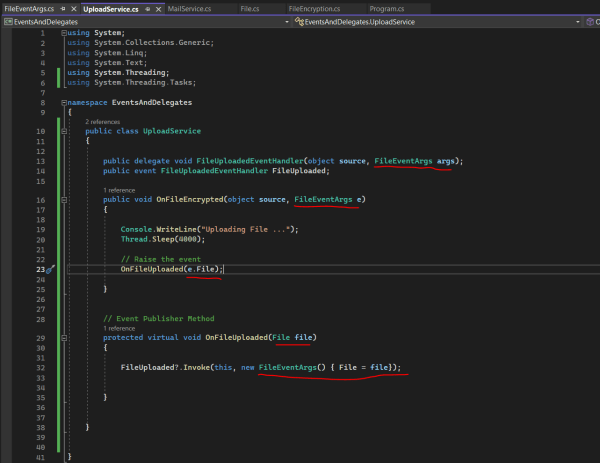Click line number 23 in the margin

coord(40,269)
